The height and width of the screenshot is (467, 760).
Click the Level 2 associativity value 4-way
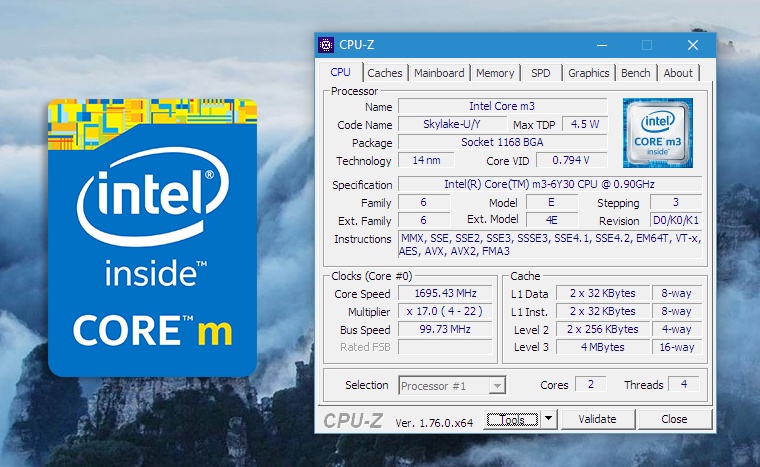(x=677, y=329)
